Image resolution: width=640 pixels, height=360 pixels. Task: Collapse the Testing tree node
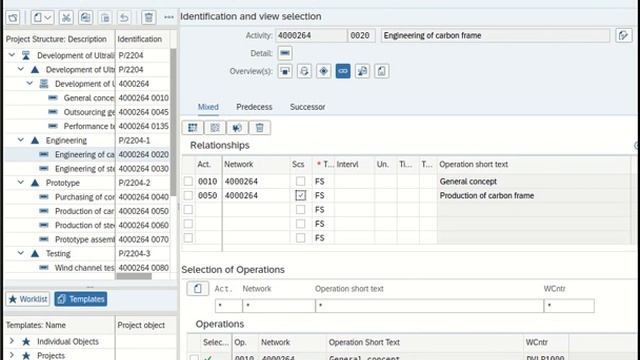click(x=20, y=253)
